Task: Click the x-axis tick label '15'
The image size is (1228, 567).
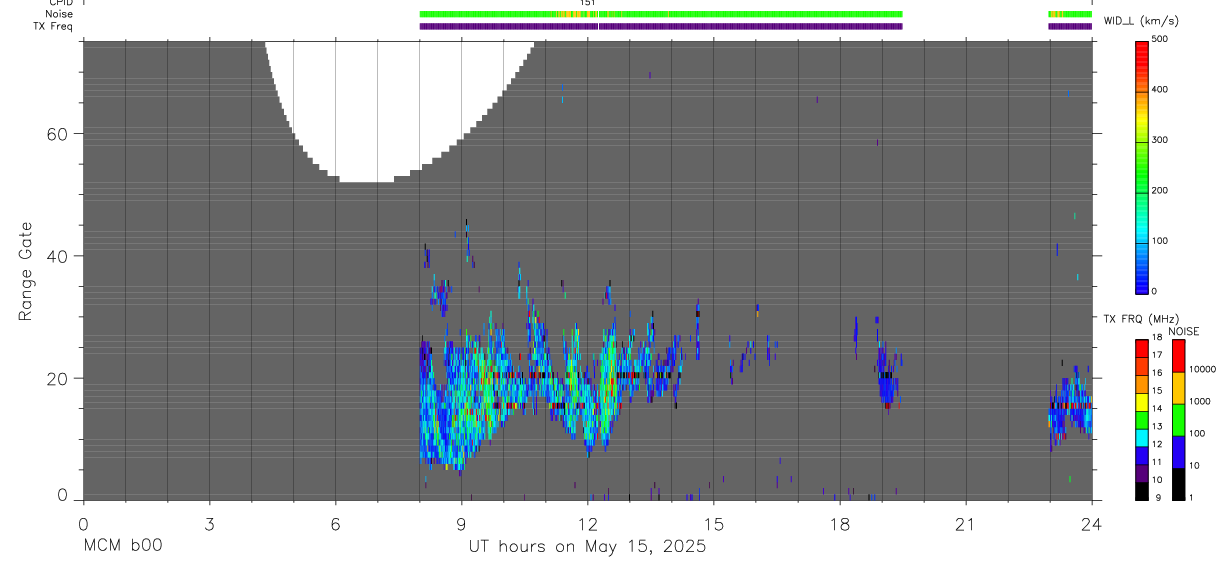Action: click(x=713, y=523)
